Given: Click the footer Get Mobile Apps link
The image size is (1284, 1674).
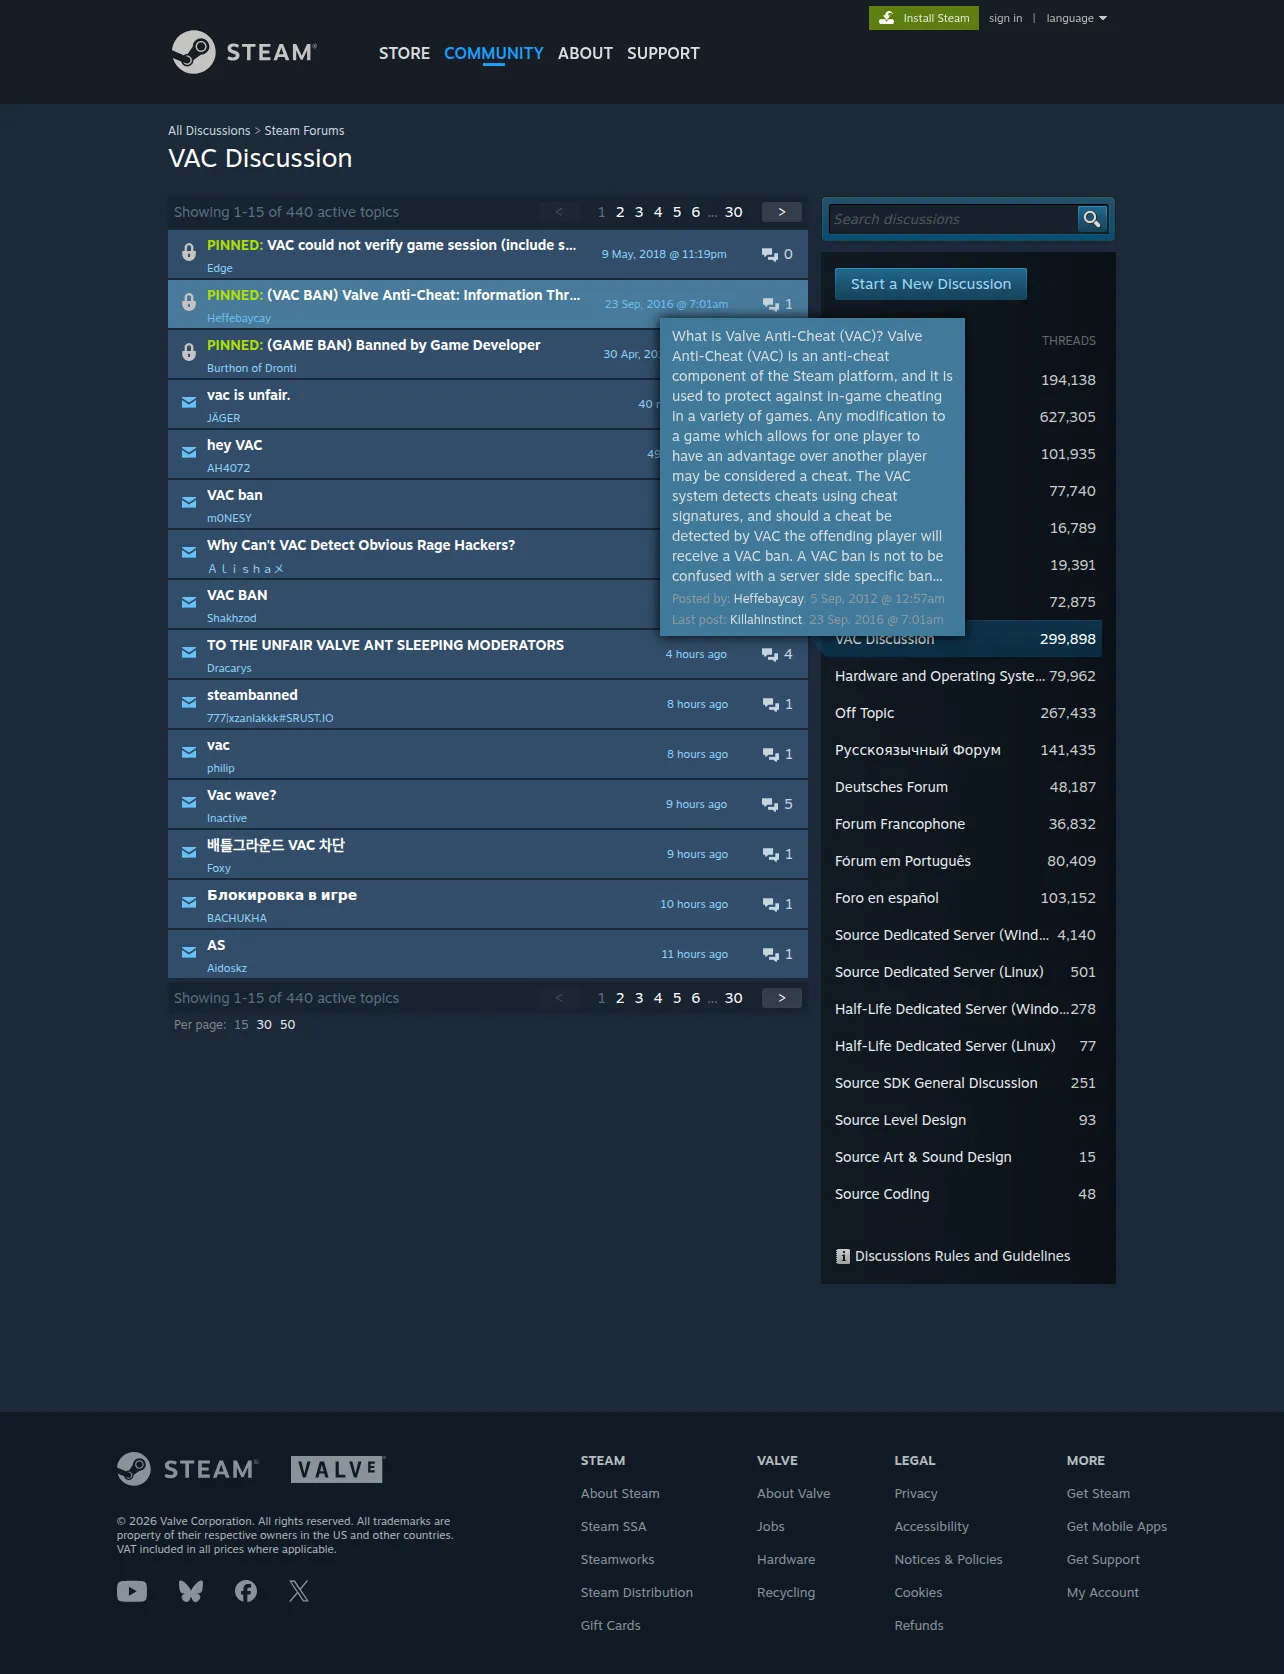Looking at the screenshot, I should [x=1117, y=1527].
